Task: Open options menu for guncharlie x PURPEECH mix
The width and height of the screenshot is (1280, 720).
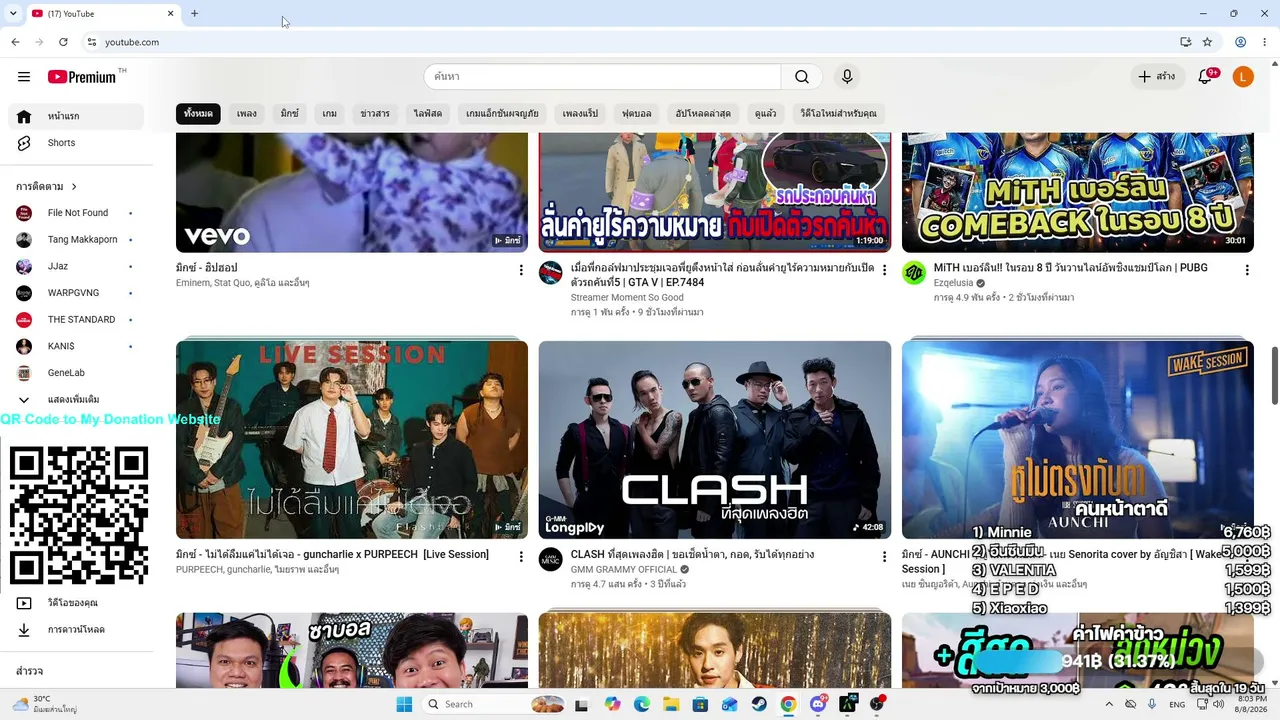Action: [x=520, y=556]
